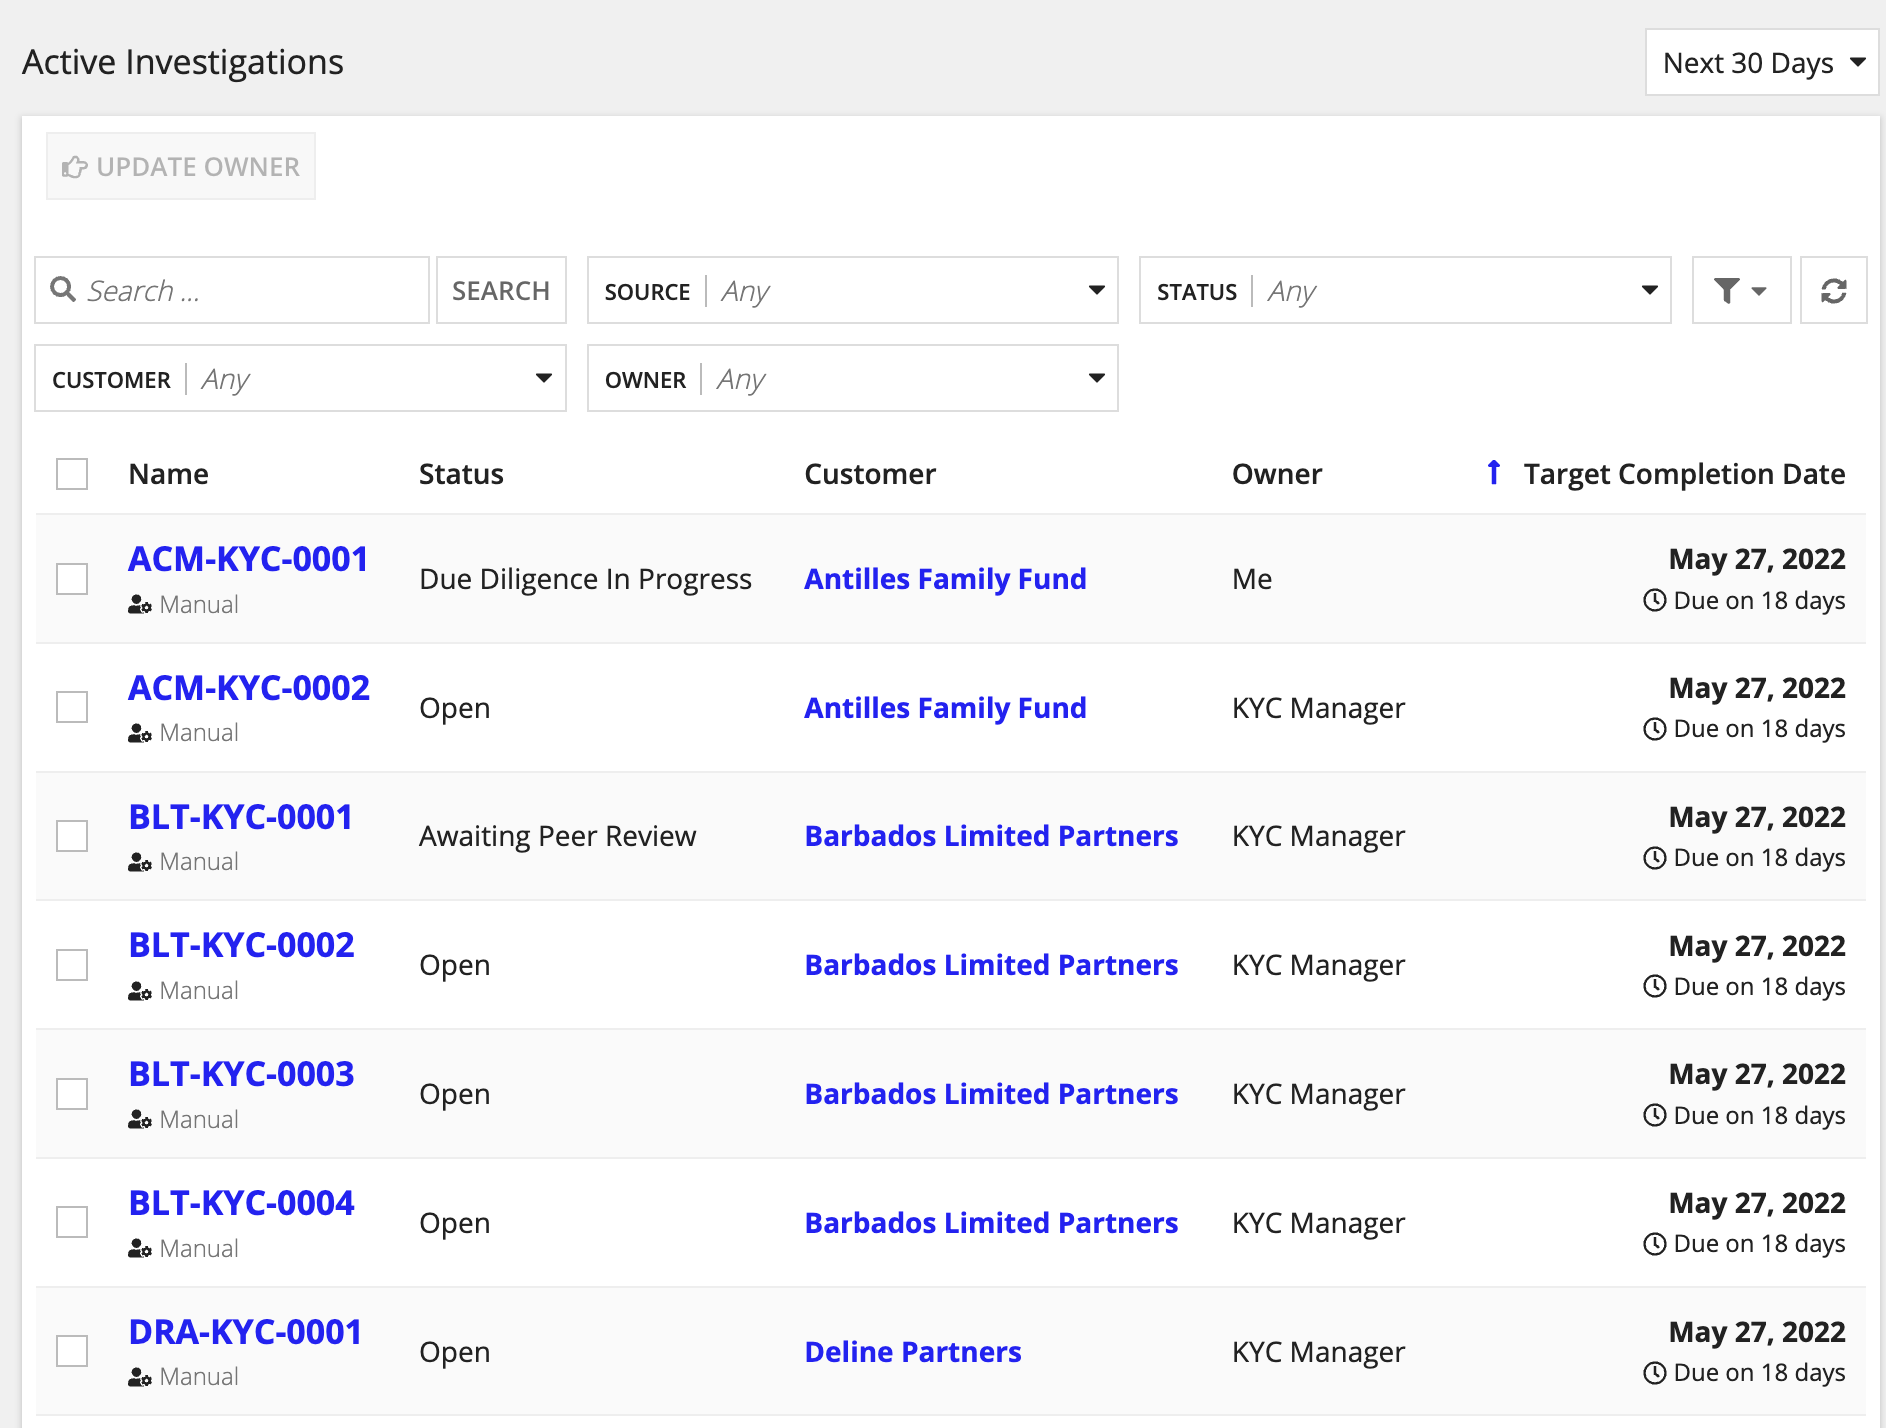Open Antilles Family Fund in ACM-KYC-0002 row
Screen dimensions: 1886x1428
[945, 708]
